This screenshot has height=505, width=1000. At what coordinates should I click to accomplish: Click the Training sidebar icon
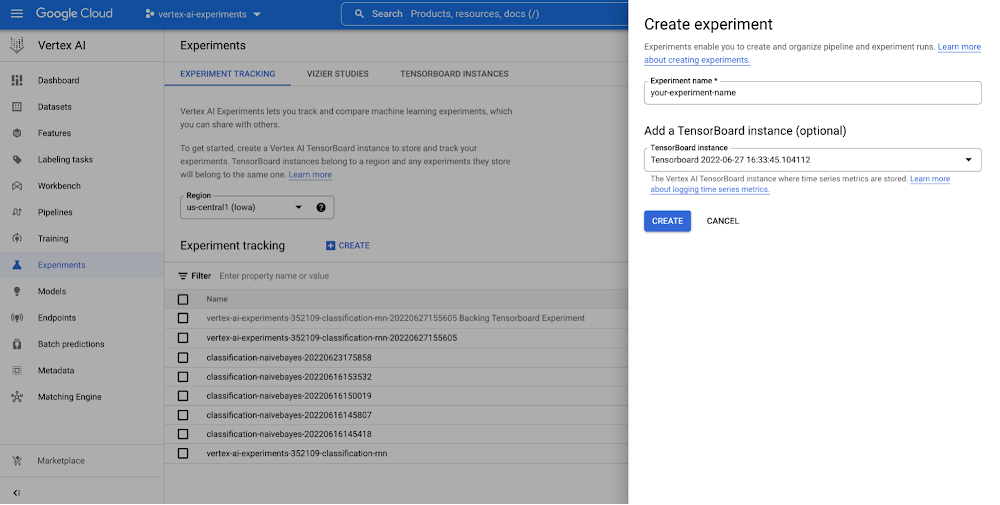[17, 238]
